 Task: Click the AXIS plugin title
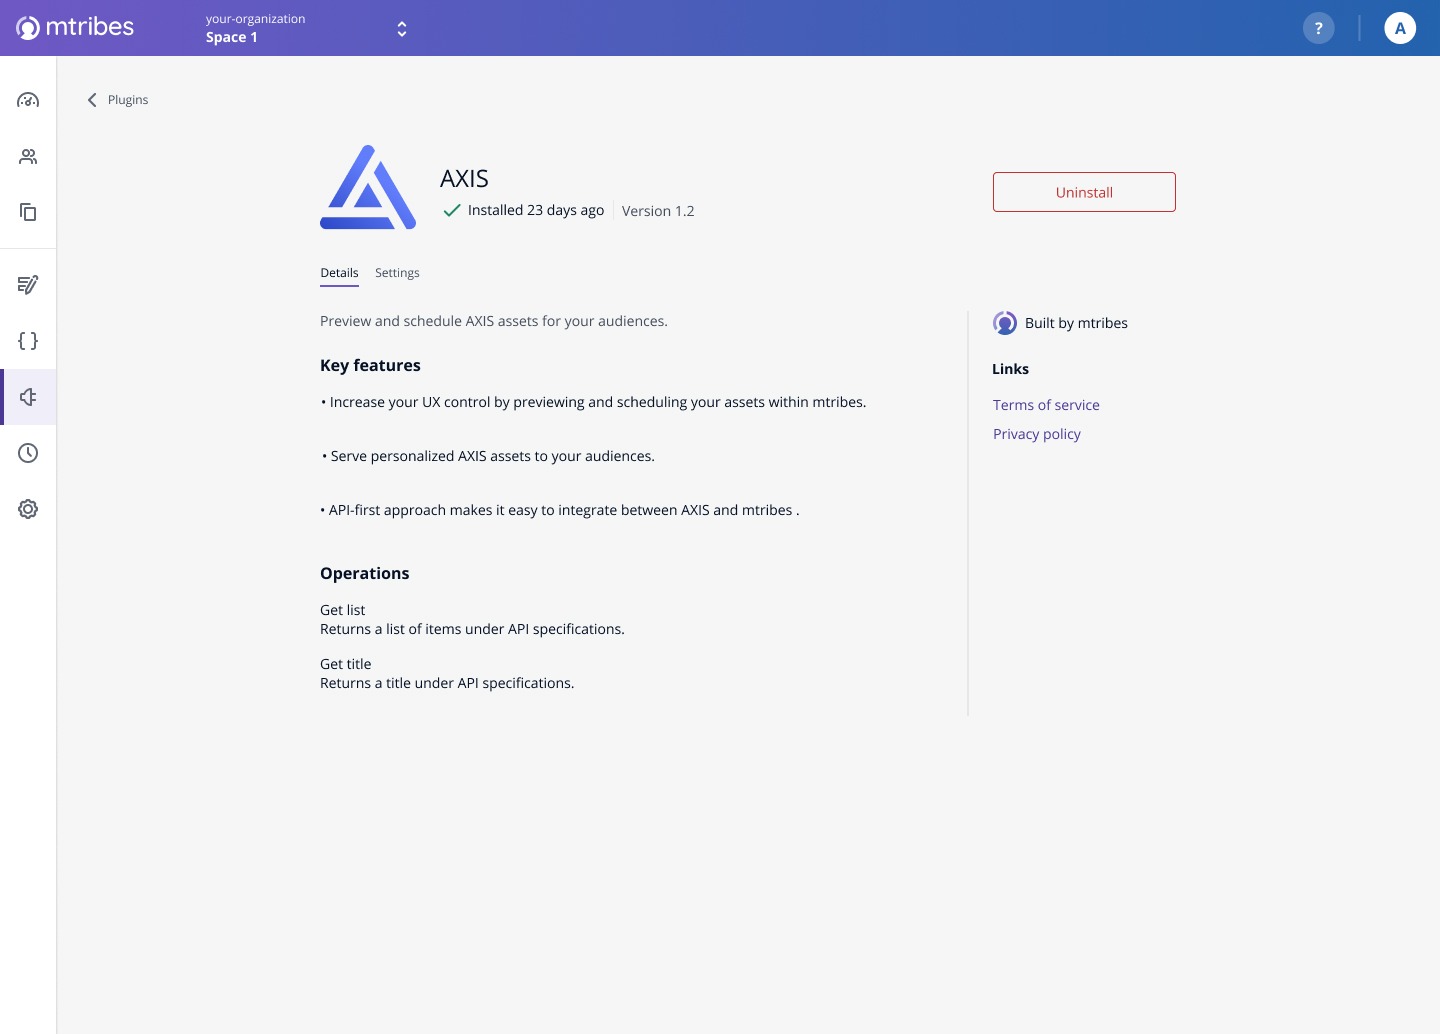point(464,179)
